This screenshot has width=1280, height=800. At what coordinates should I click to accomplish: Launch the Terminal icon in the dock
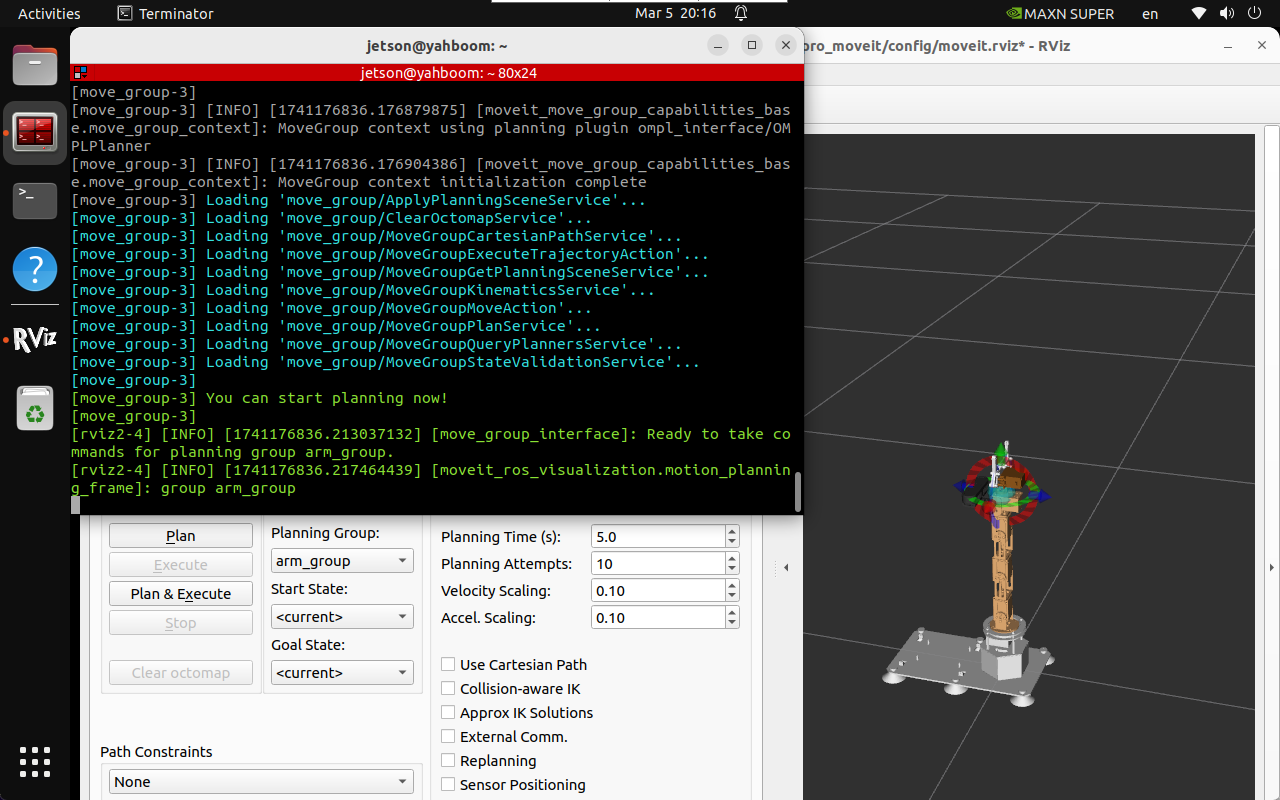coord(35,200)
